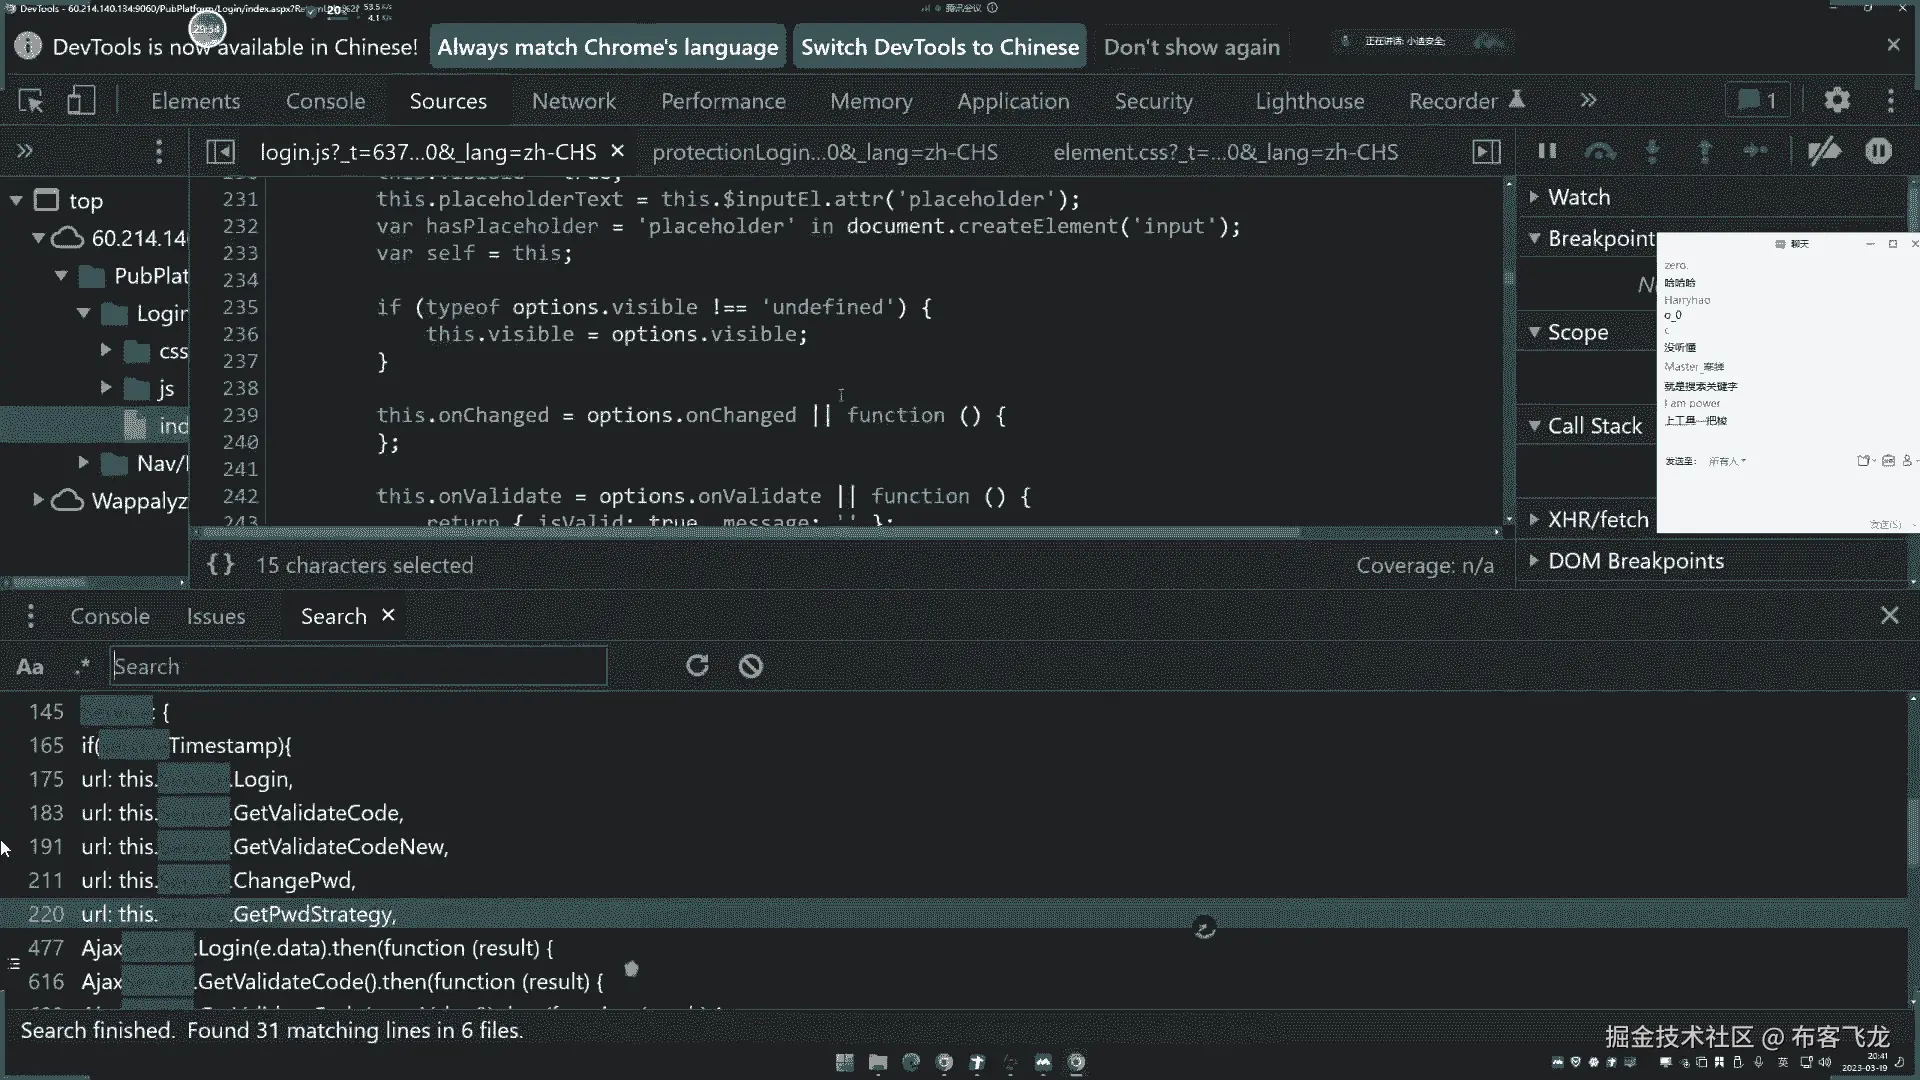The width and height of the screenshot is (1920, 1080).
Task: Switch to the Network tab
Action: click(573, 101)
